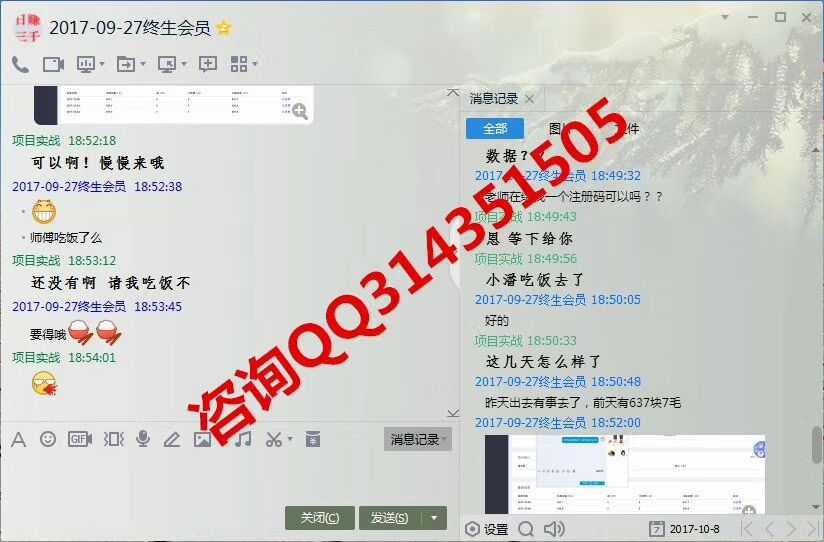
Task: Toggle the 消息记录 panel button
Action: tap(417, 439)
